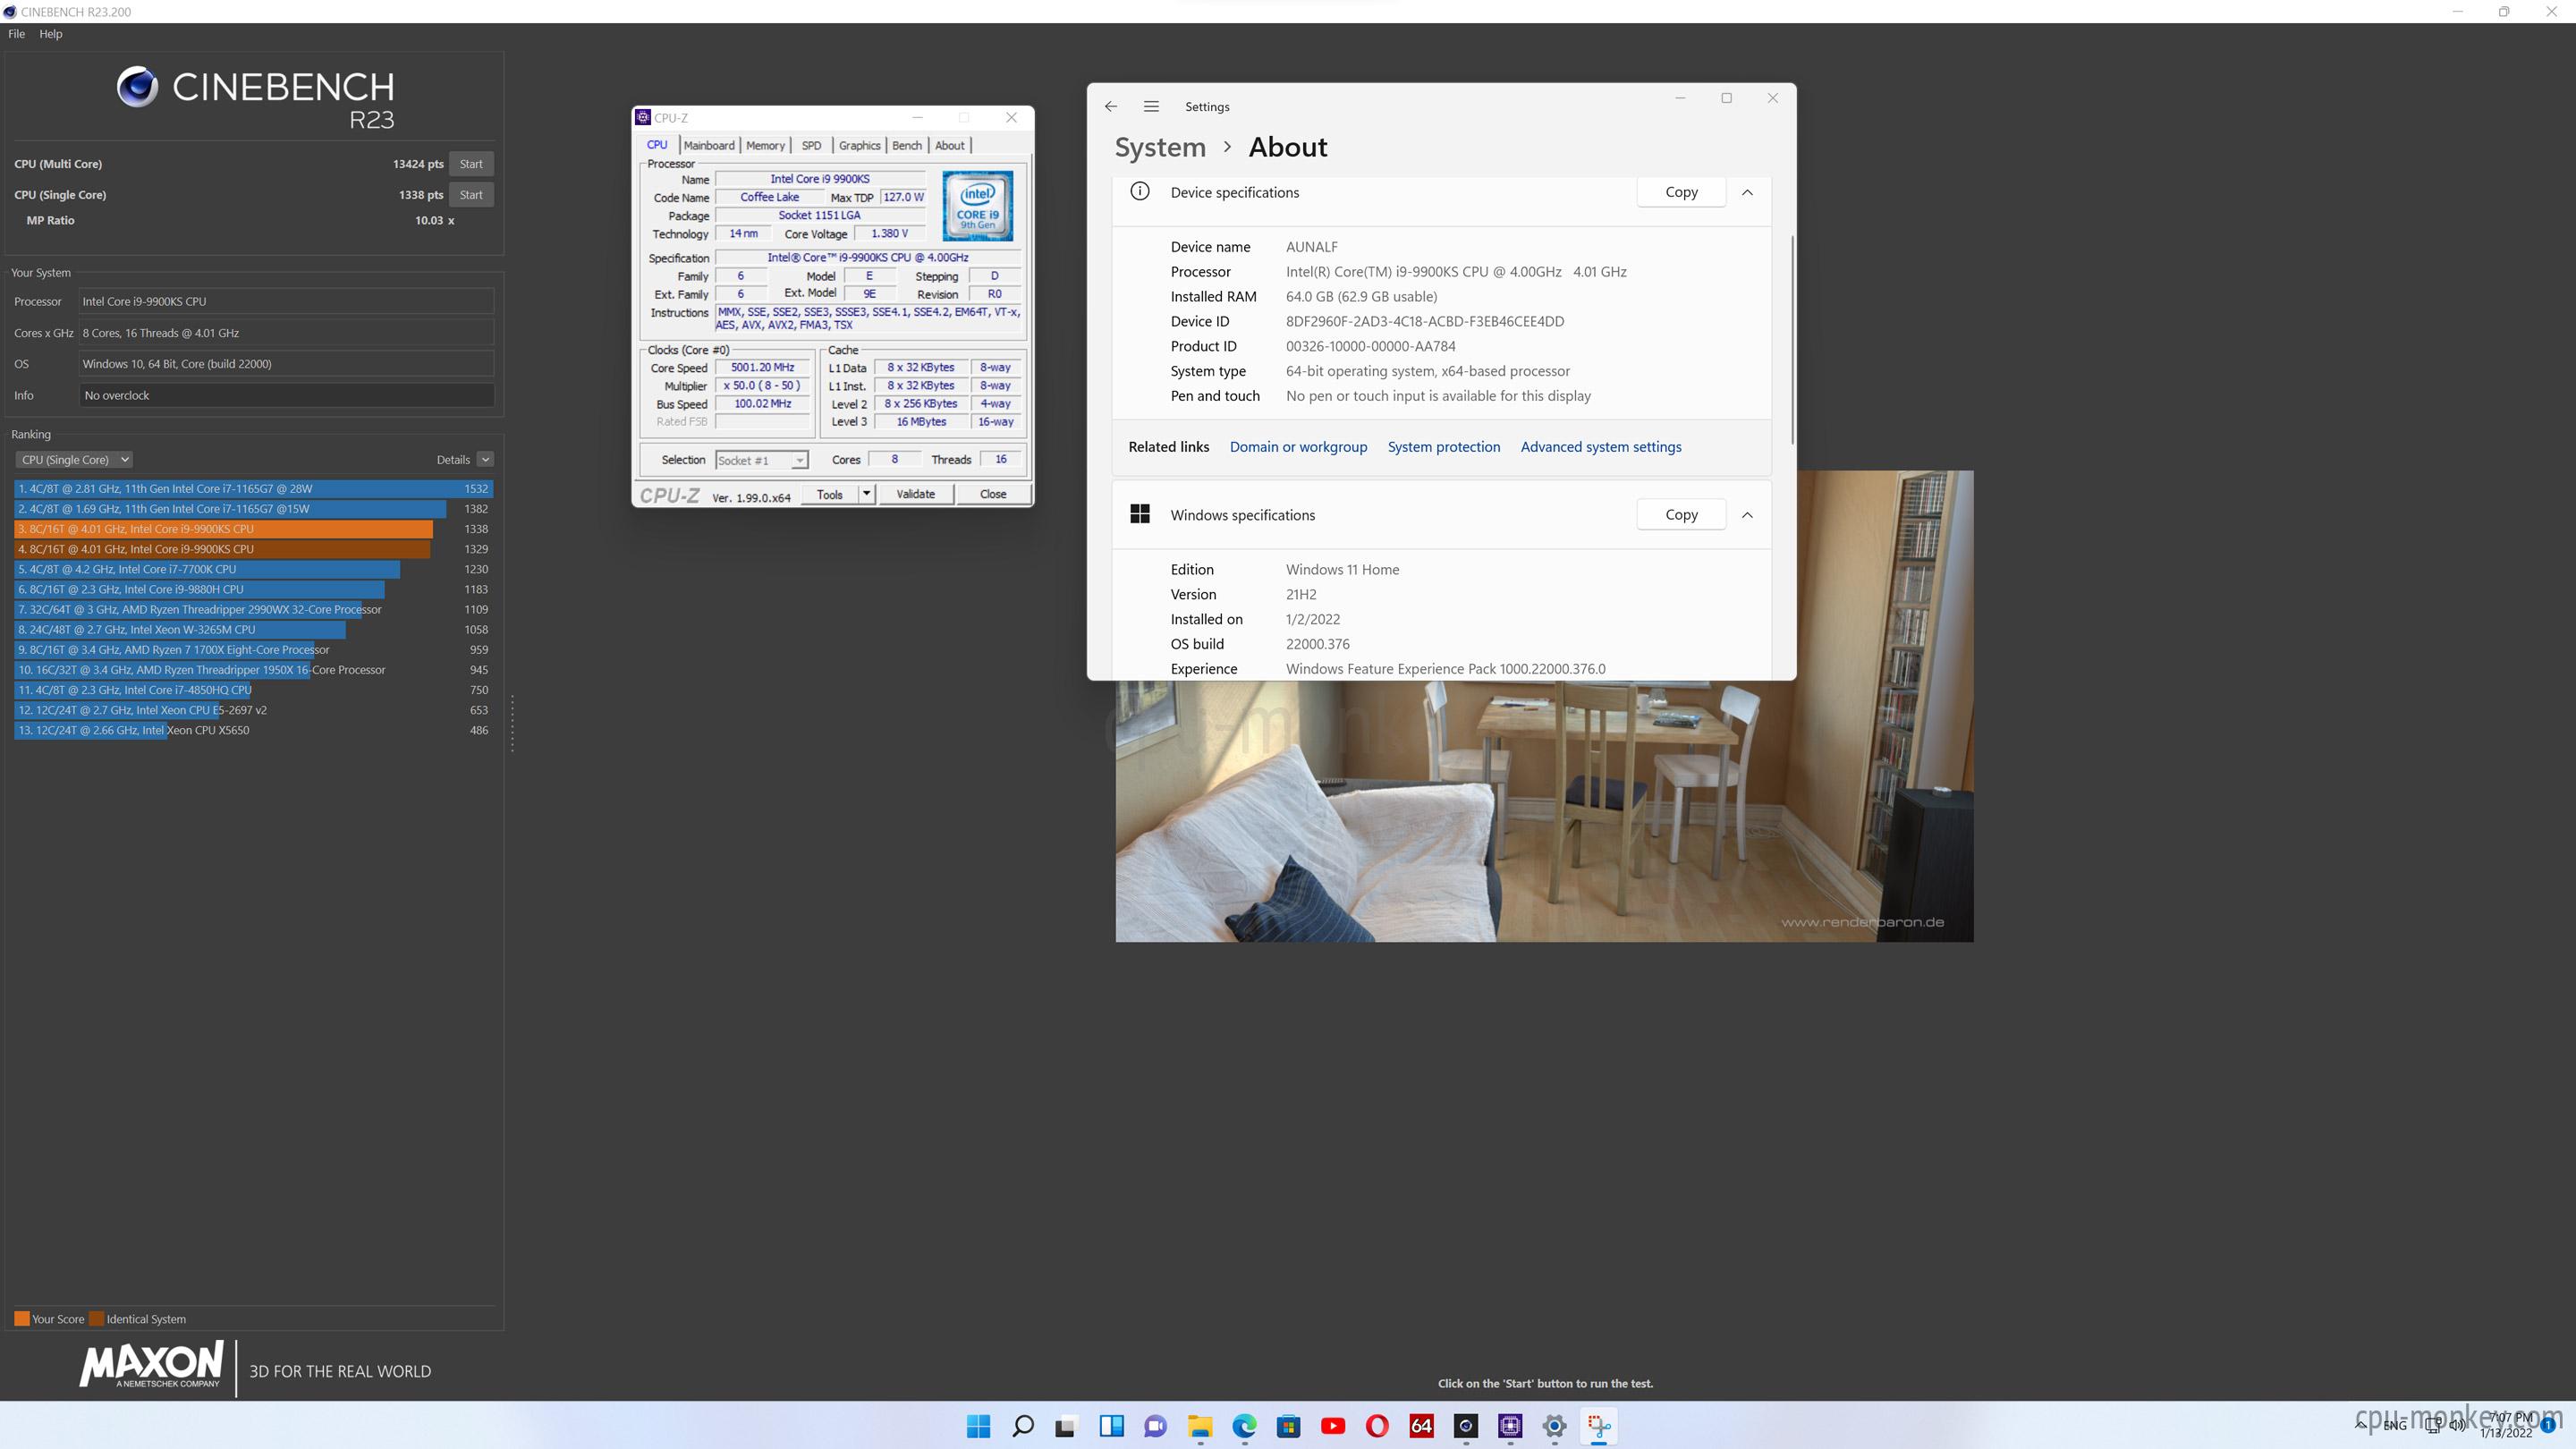The image size is (2576, 1449).
Task: Select ranking entry 3 i9-9900KS 1338
Action: pyautogui.click(x=253, y=529)
